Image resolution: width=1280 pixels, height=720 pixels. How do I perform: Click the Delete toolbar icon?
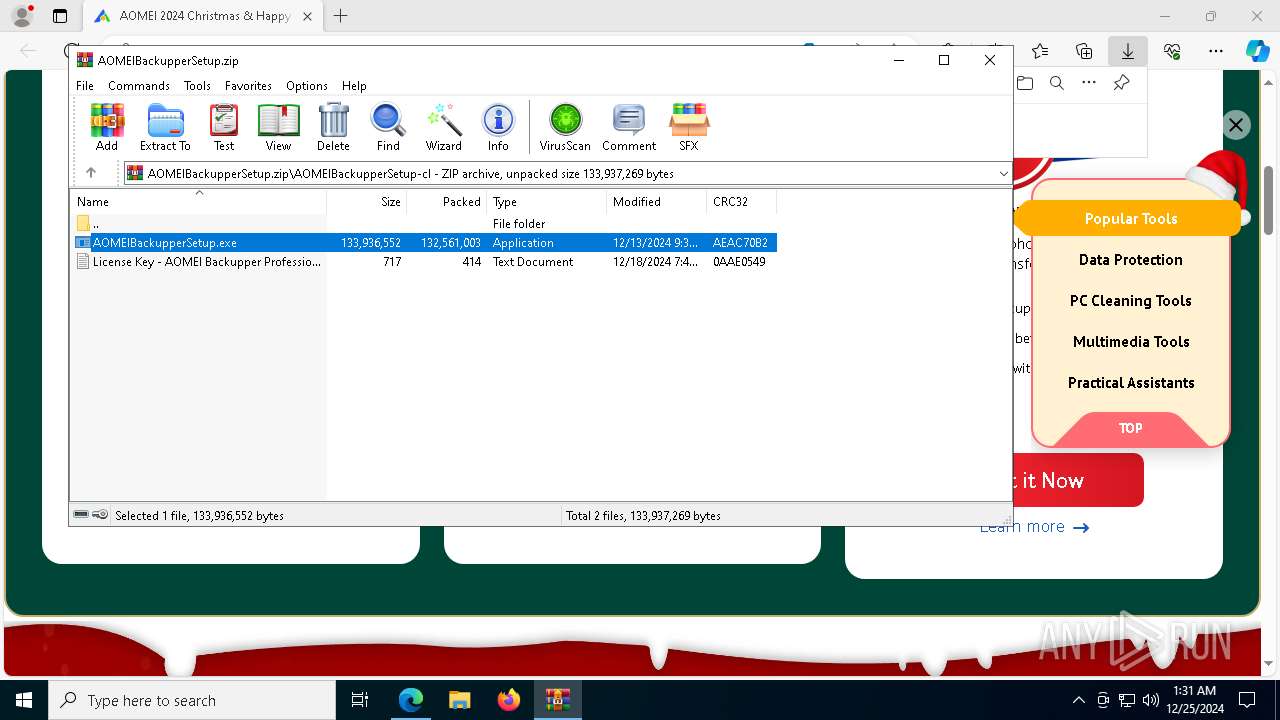pyautogui.click(x=333, y=127)
